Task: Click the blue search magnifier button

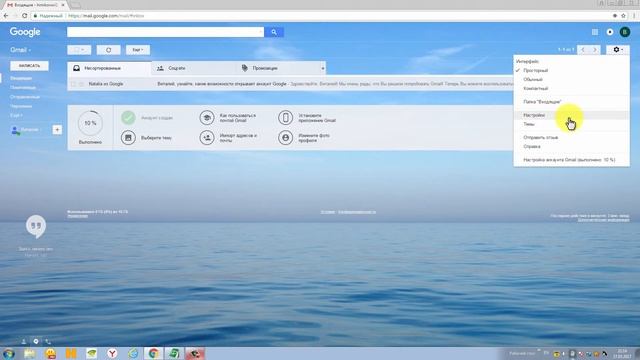Action: [274, 32]
